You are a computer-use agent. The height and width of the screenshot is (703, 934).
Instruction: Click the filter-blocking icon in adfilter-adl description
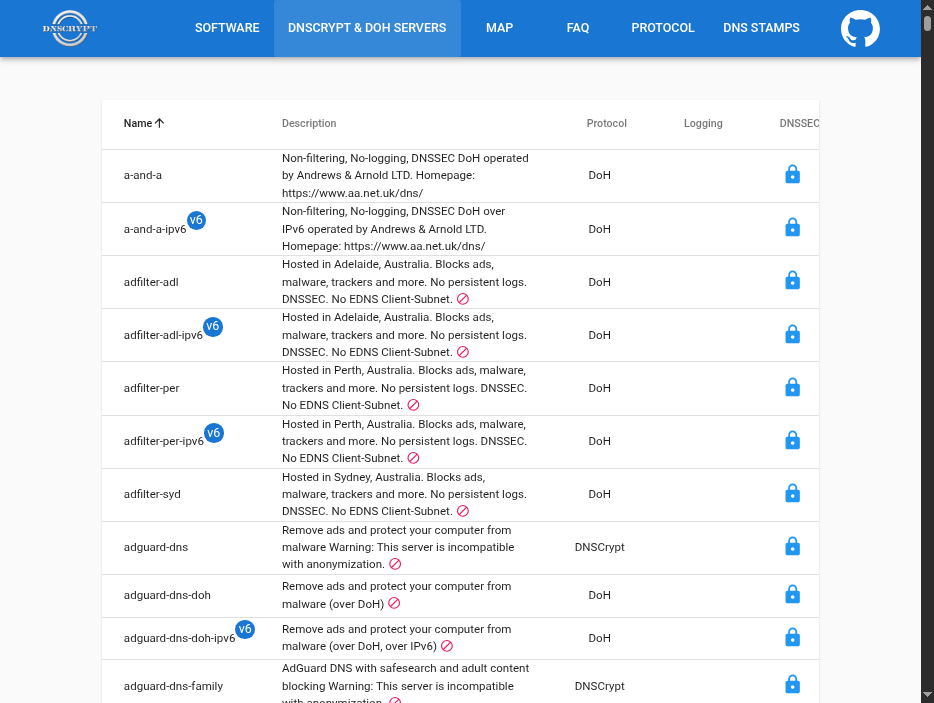pyautogui.click(x=463, y=299)
